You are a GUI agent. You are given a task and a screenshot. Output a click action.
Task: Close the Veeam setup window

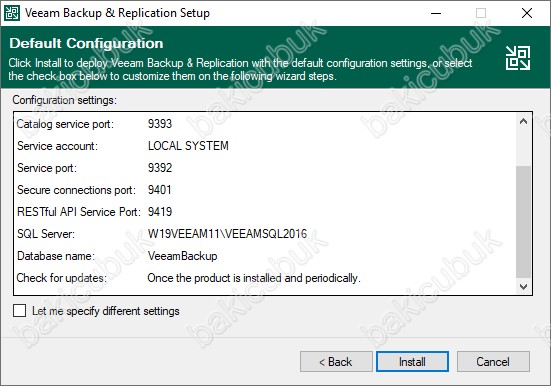coord(526,13)
